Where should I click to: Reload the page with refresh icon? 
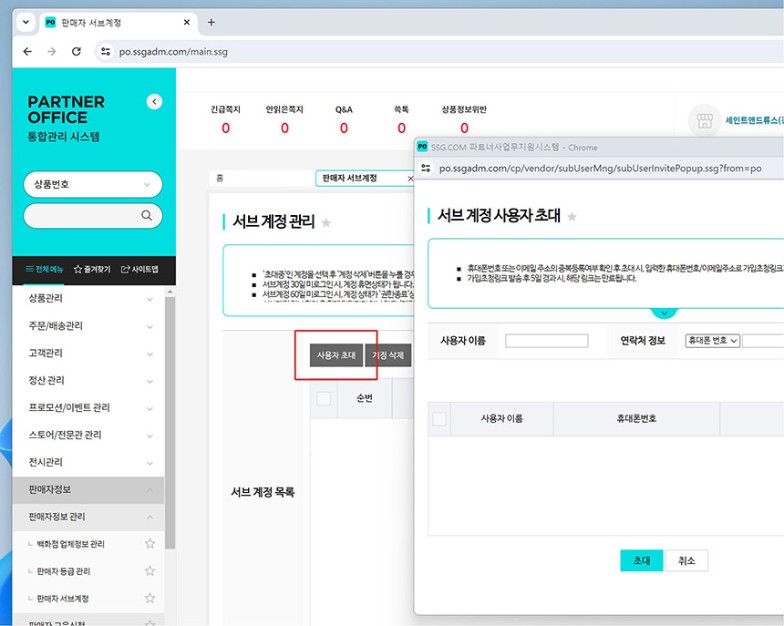click(x=76, y=52)
